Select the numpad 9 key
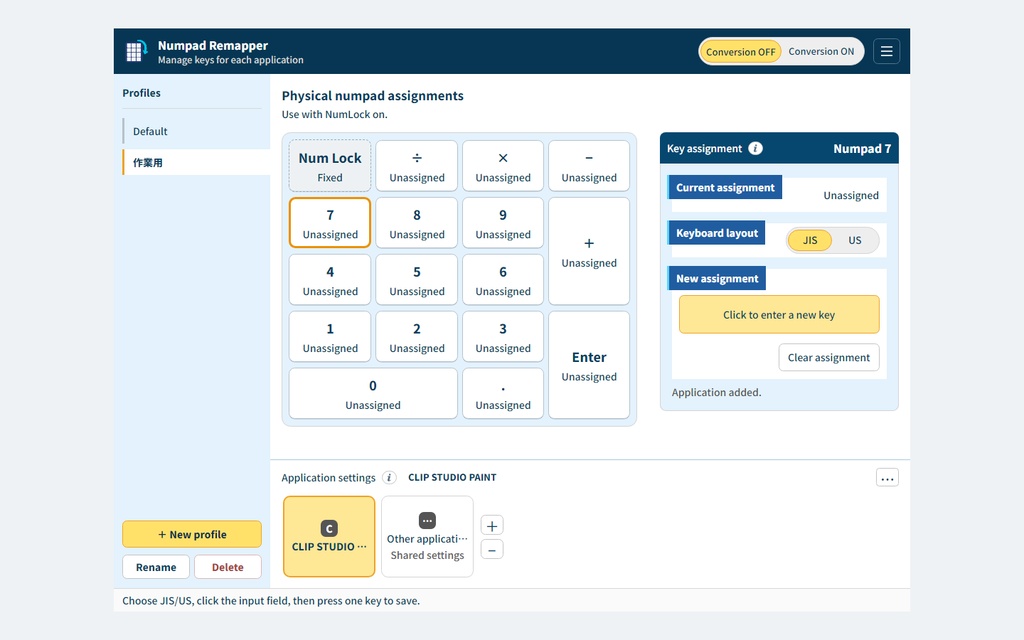 tap(503, 223)
